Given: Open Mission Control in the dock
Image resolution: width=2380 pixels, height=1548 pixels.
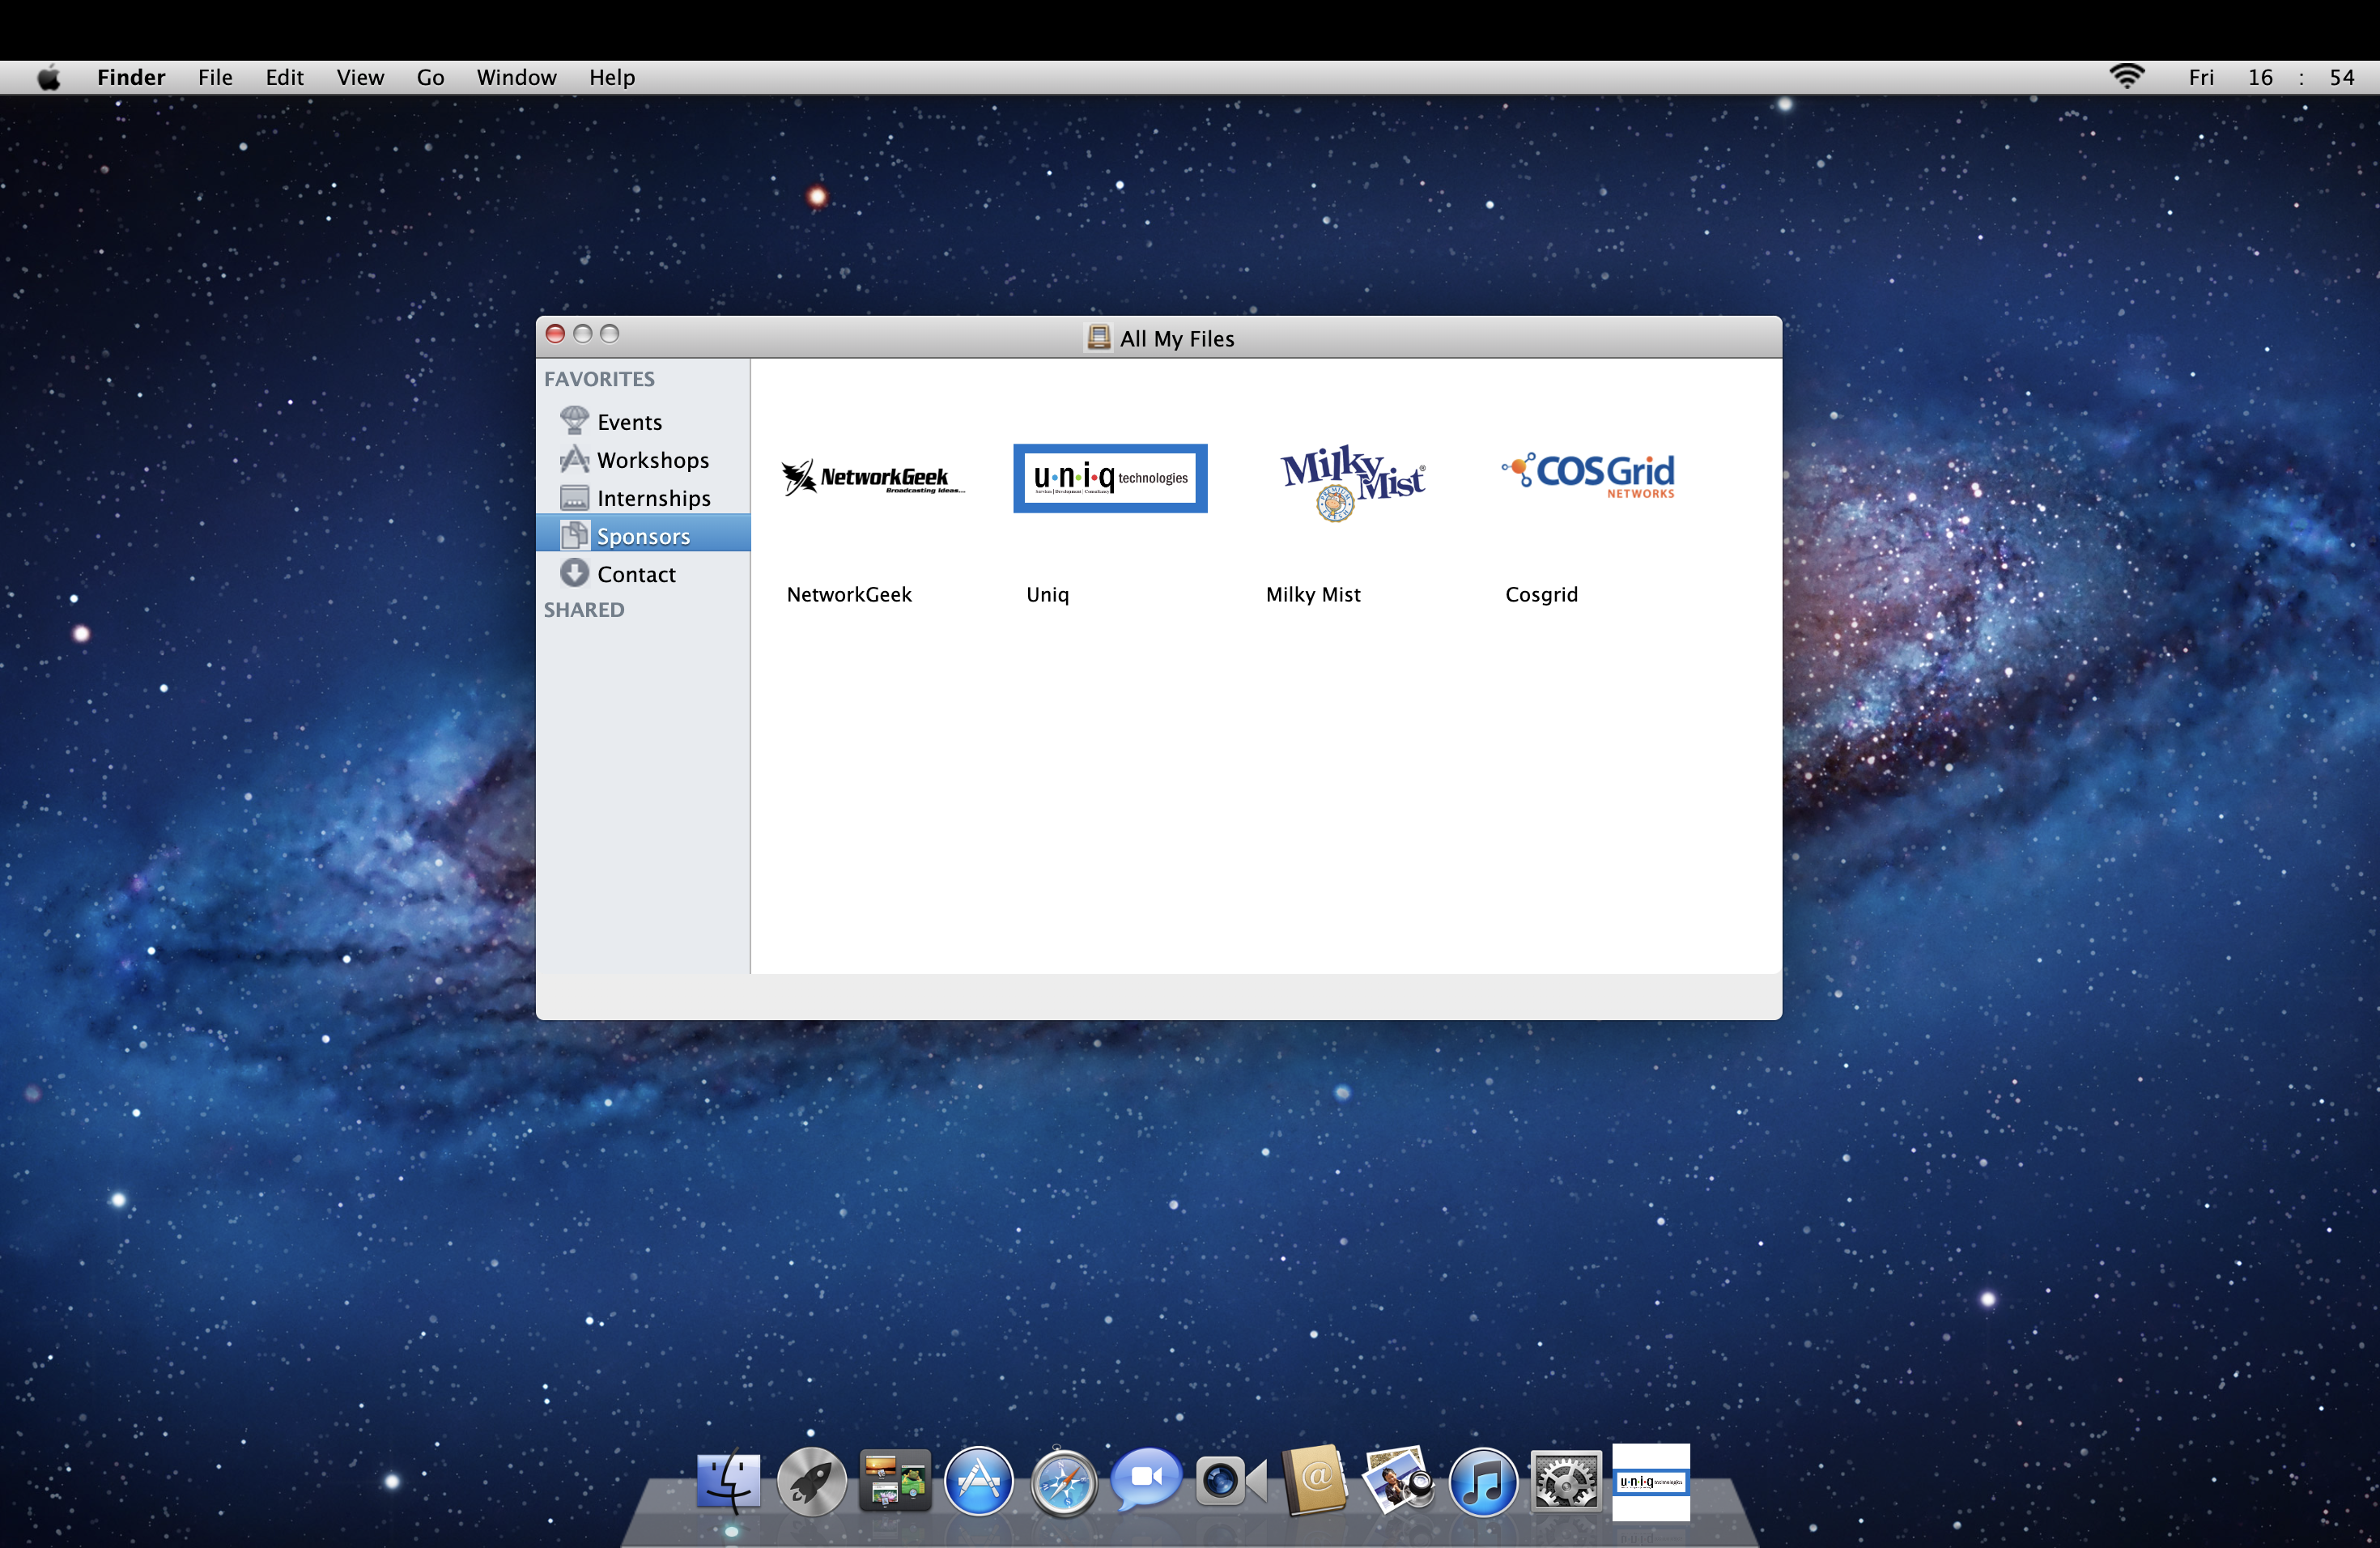Looking at the screenshot, I should pos(894,1481).
